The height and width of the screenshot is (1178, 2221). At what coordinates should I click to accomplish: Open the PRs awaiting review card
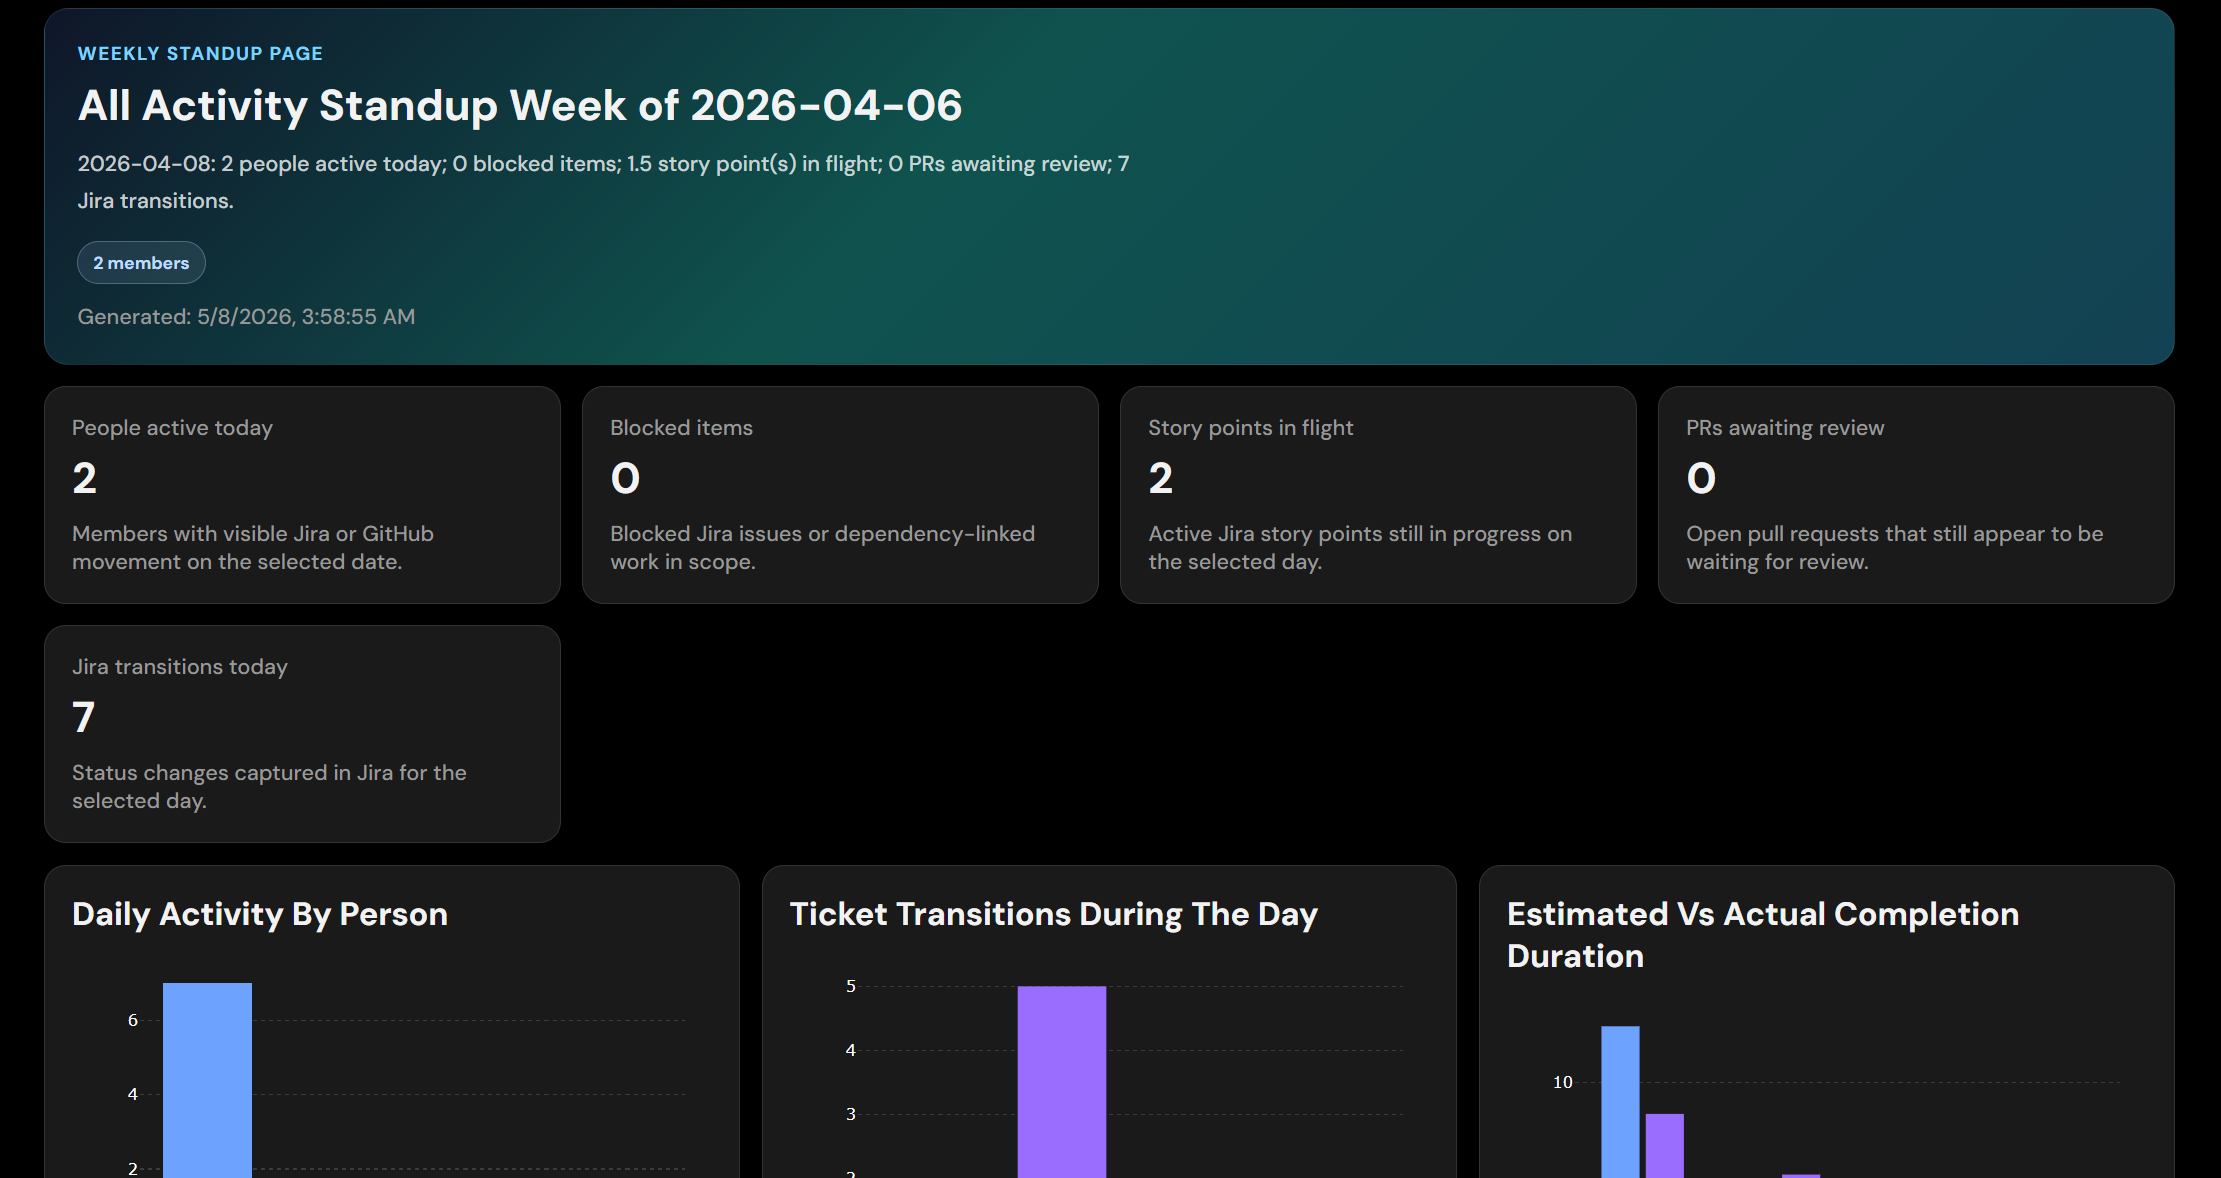click(1916, 495)
